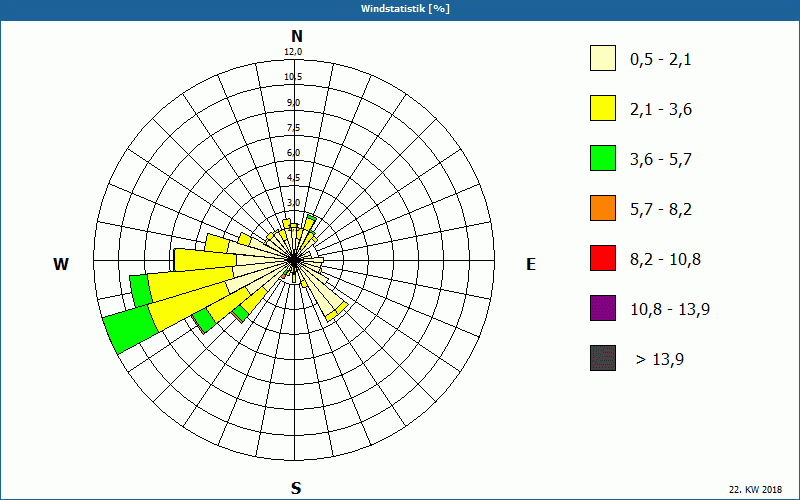
Task: Click the '4,5' ring scale label
Action: 293,178
